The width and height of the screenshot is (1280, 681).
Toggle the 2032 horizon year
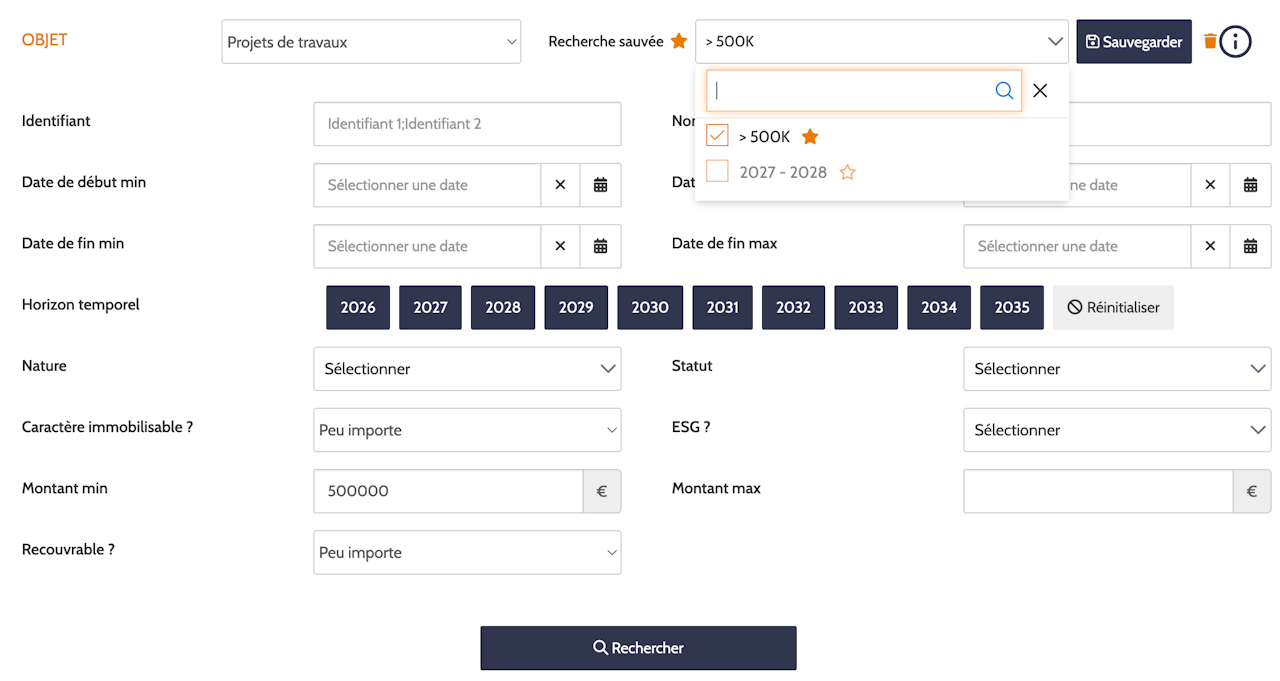(793, 307)
